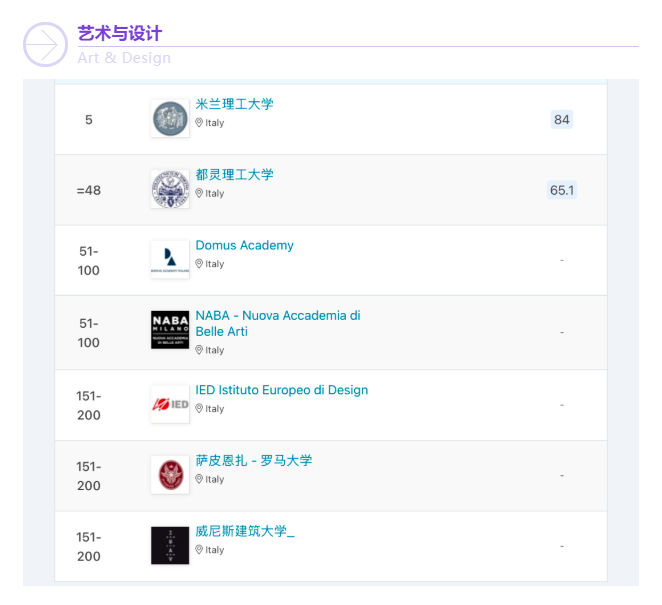Viewport: 662px width, 605px height.
Task: Open the 米兰理工大学 university link
Action: click(x=234, y=104)
